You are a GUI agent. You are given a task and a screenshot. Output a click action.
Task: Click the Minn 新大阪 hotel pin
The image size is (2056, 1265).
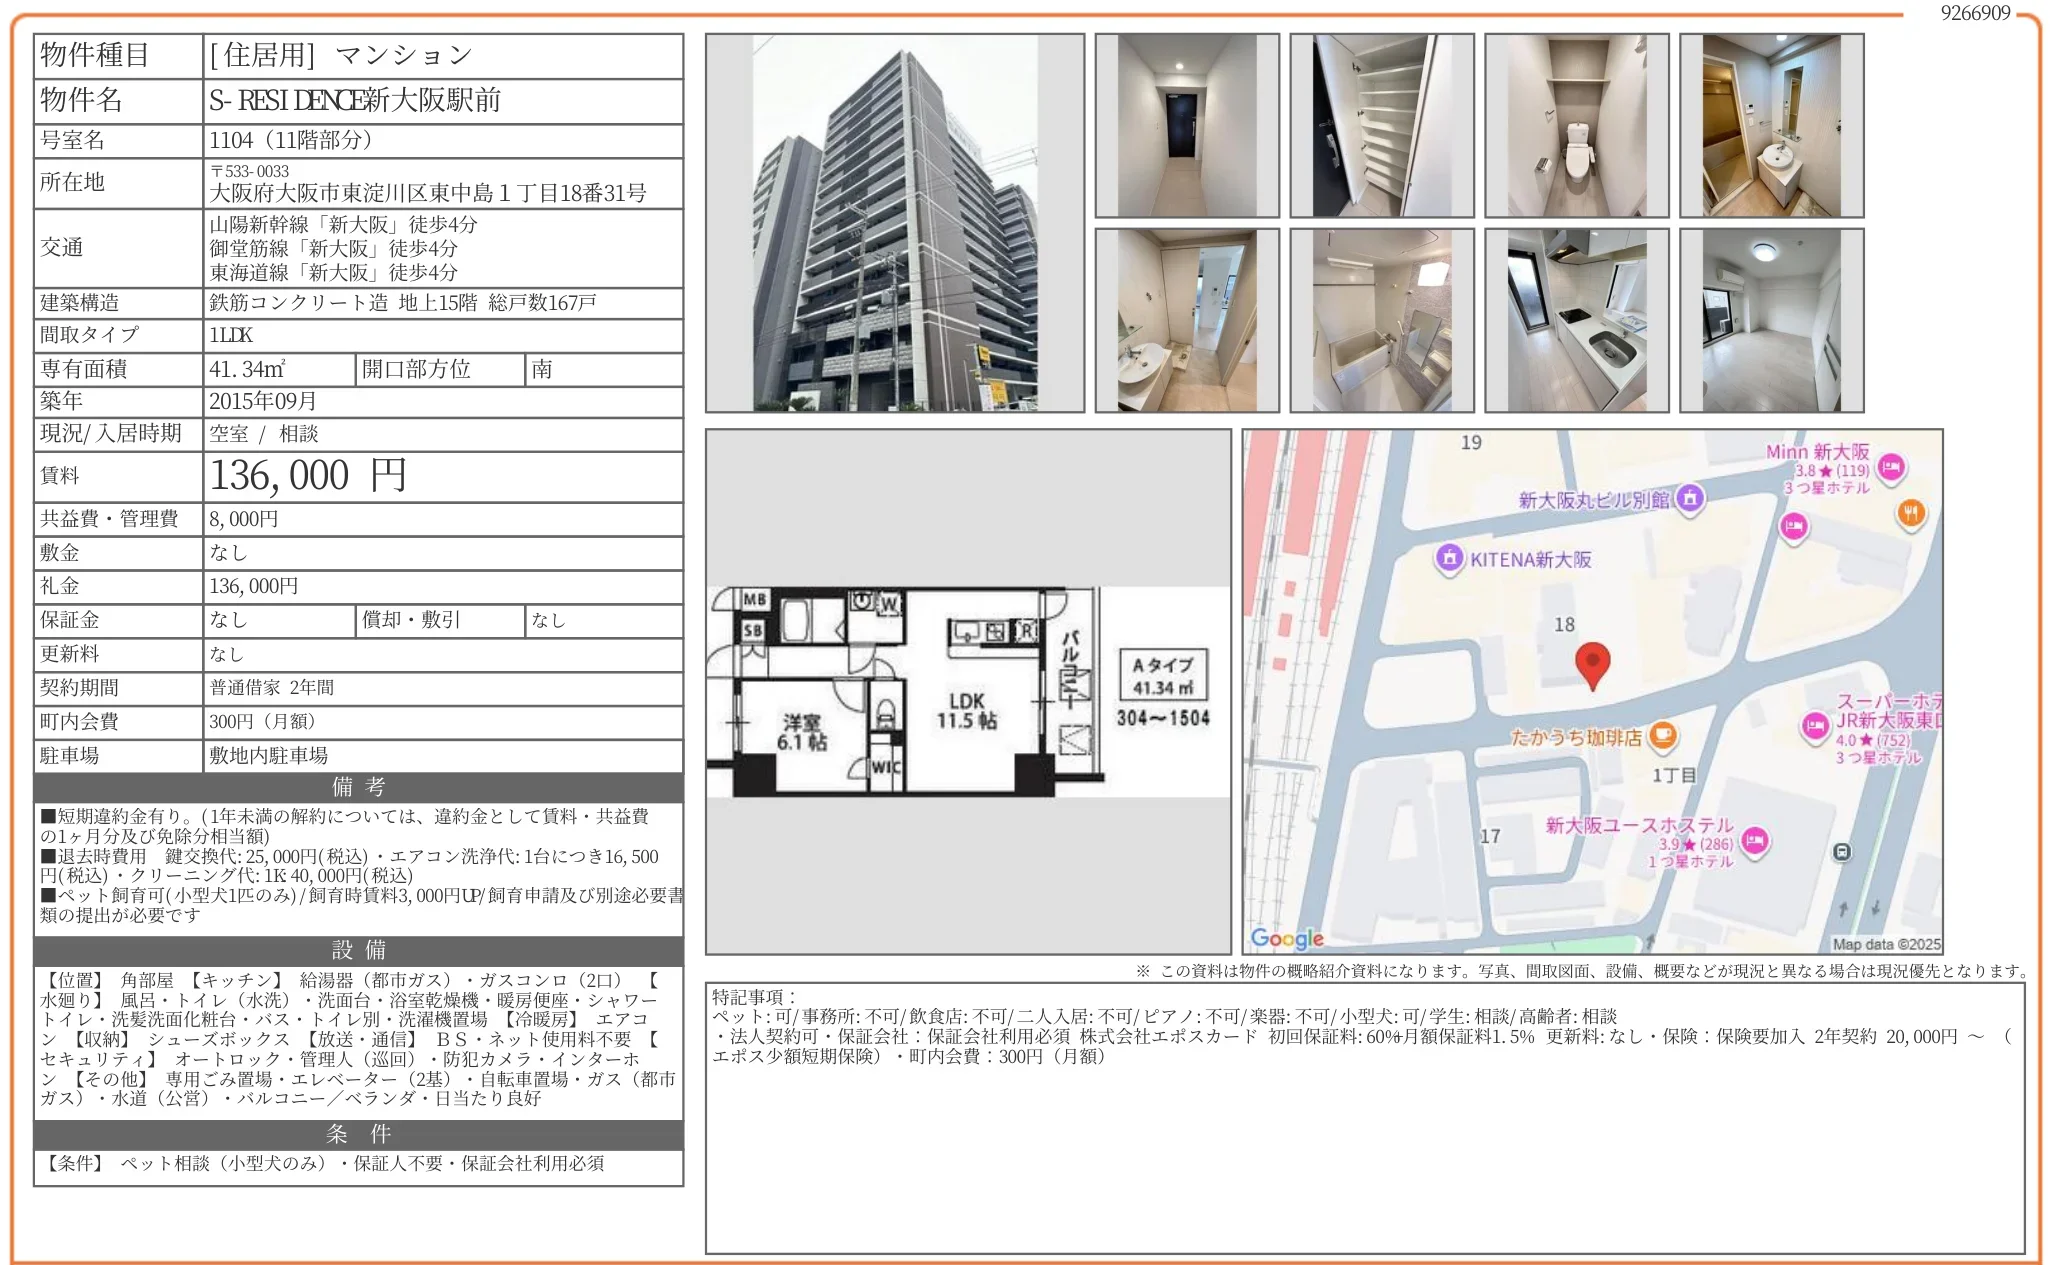(x=1890, y=466)
